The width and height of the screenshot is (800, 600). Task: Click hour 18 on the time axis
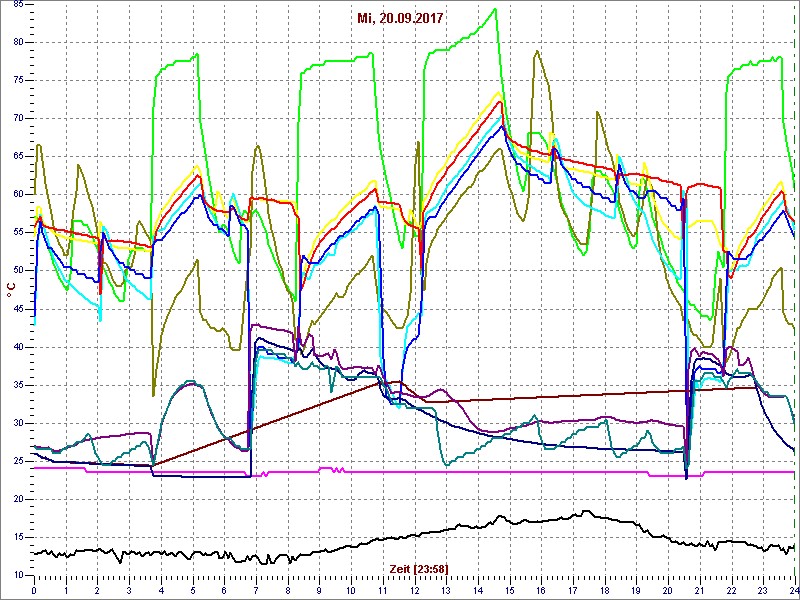pos(605,590)
